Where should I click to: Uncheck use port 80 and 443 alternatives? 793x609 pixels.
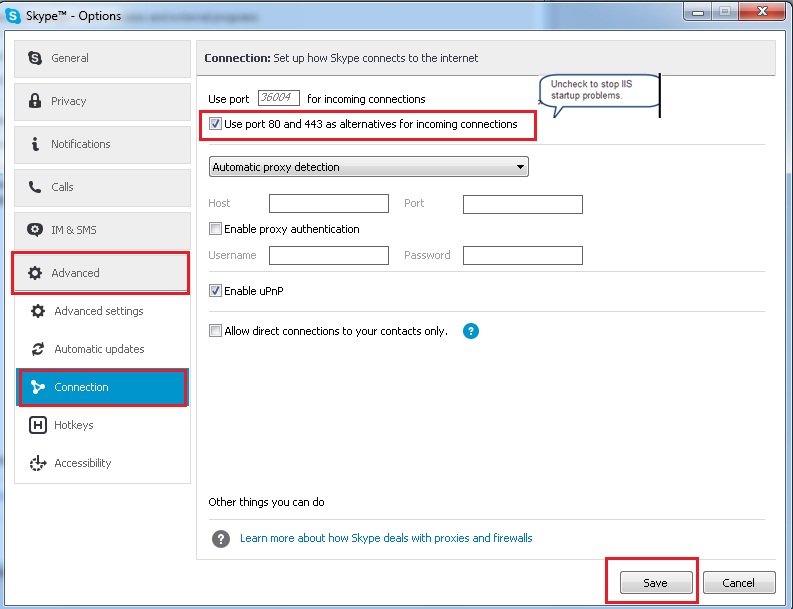pos(215,124)
